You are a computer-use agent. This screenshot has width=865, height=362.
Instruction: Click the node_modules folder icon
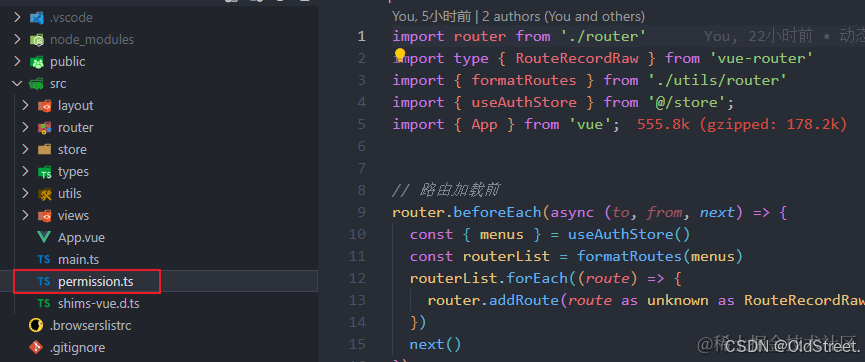[x=36, y=40]
